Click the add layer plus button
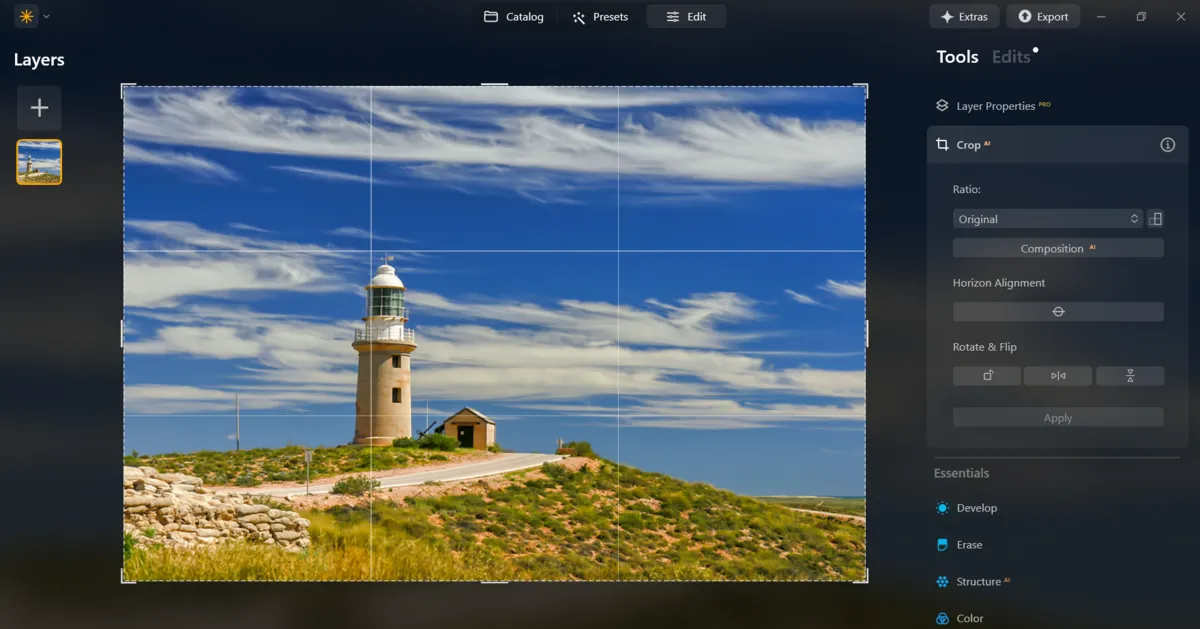The height and width of the screenshot is (629, 1200). point(39,107)
